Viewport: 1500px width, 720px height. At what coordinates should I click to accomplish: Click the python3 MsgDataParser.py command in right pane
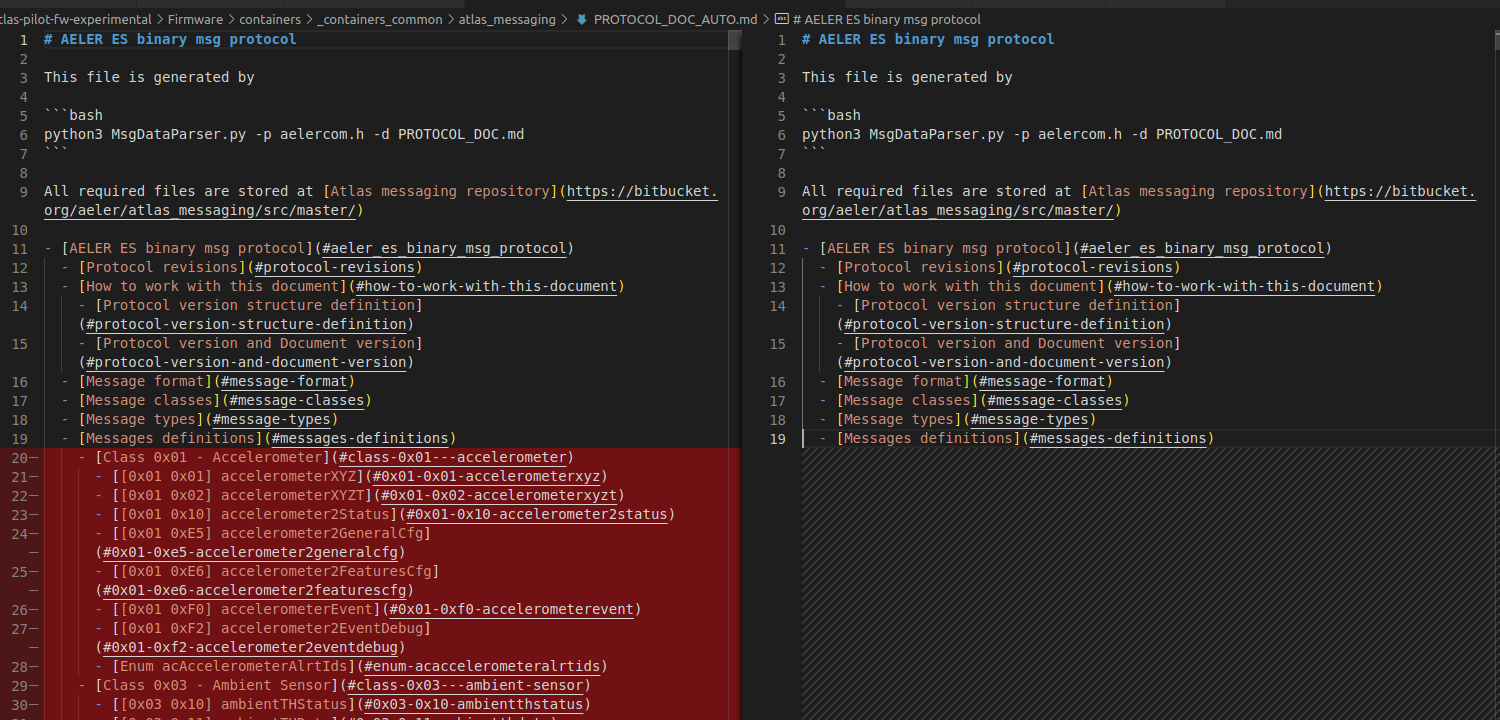[x=1042, y=134]
